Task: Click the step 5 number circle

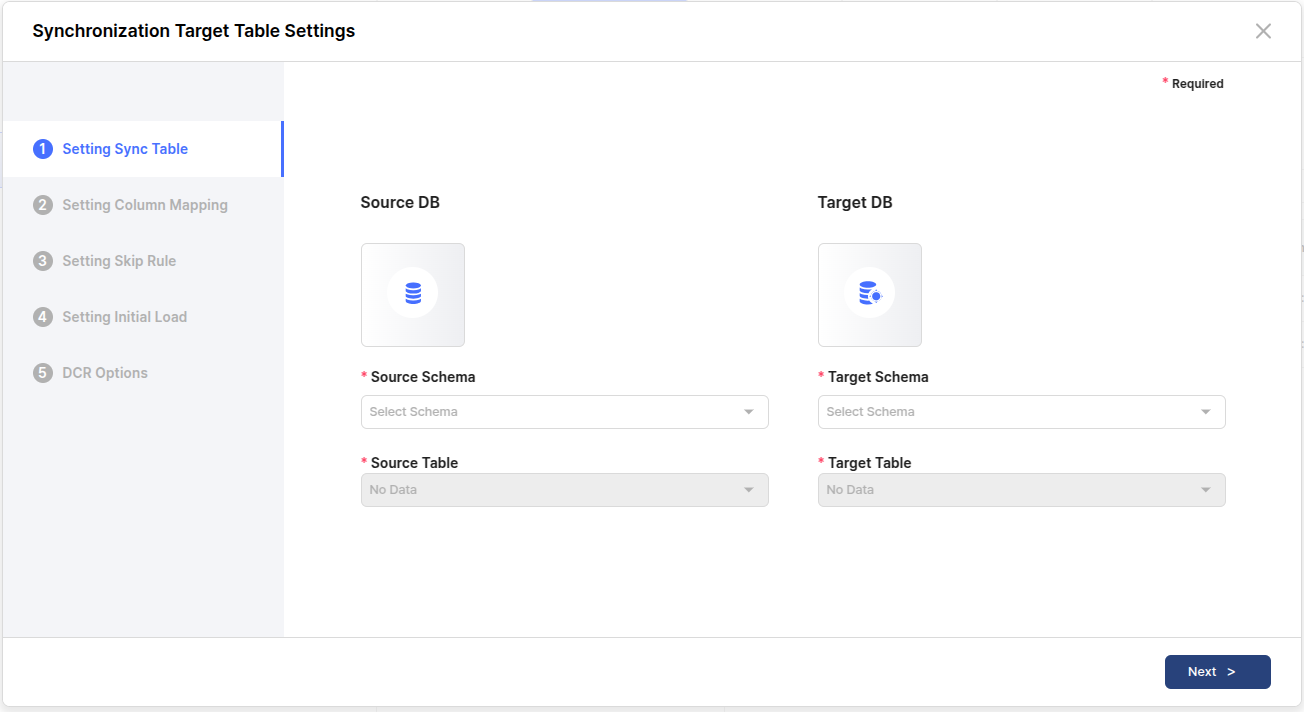Action: [x=42, y=373]
